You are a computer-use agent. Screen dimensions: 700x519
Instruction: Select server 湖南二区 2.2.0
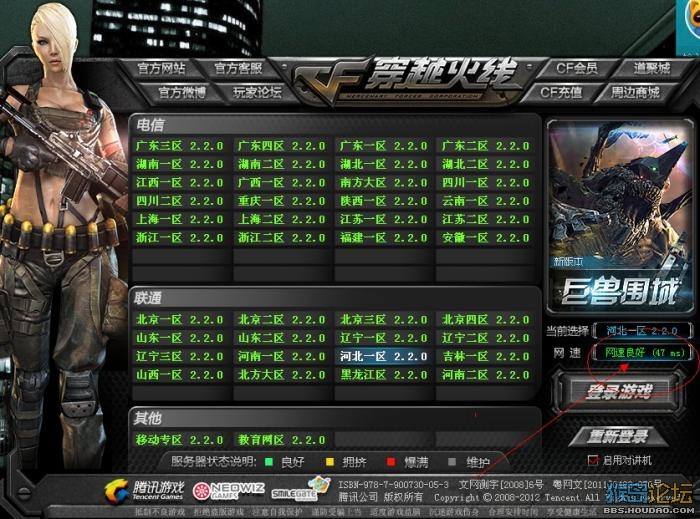click(x=282, y=164)
